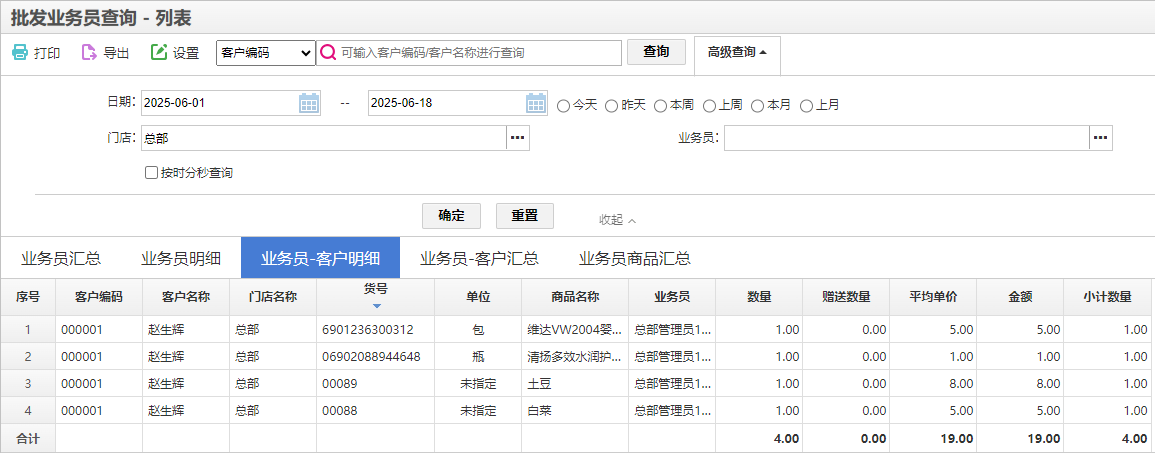Screen dimensions: 1155x453
Task: Click 收起 to collapse filters
Action: pos(617,220)
